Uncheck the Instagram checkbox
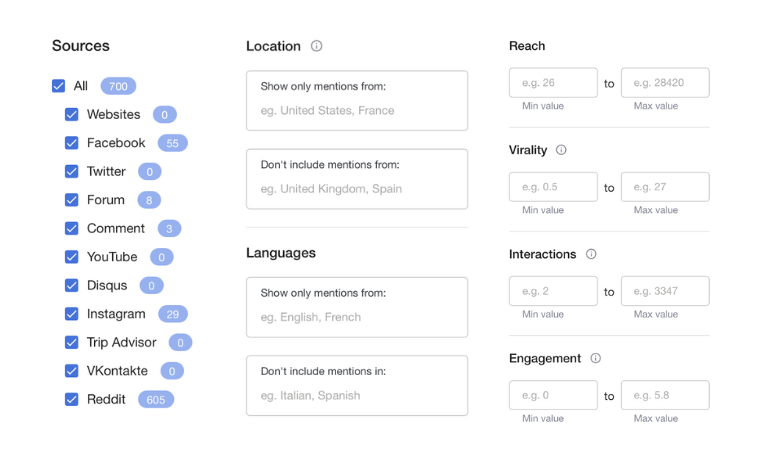 (x=72, y=314)
